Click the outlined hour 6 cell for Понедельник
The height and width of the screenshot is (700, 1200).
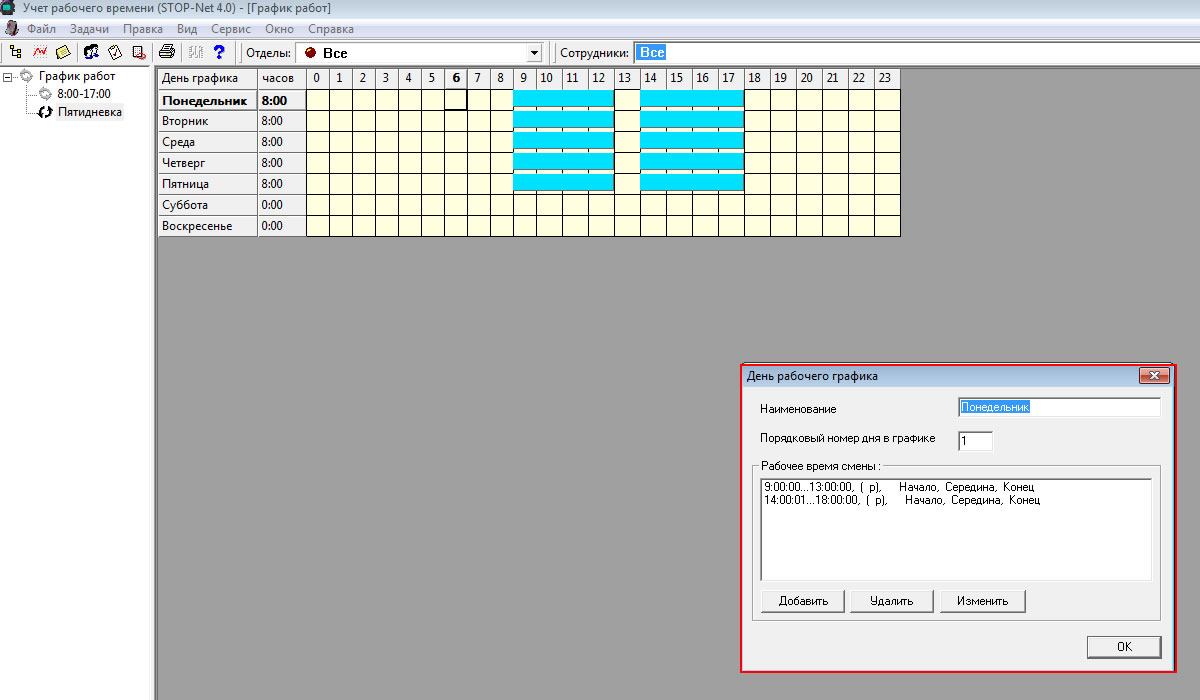pyautogui.click(x=456, y=100)
